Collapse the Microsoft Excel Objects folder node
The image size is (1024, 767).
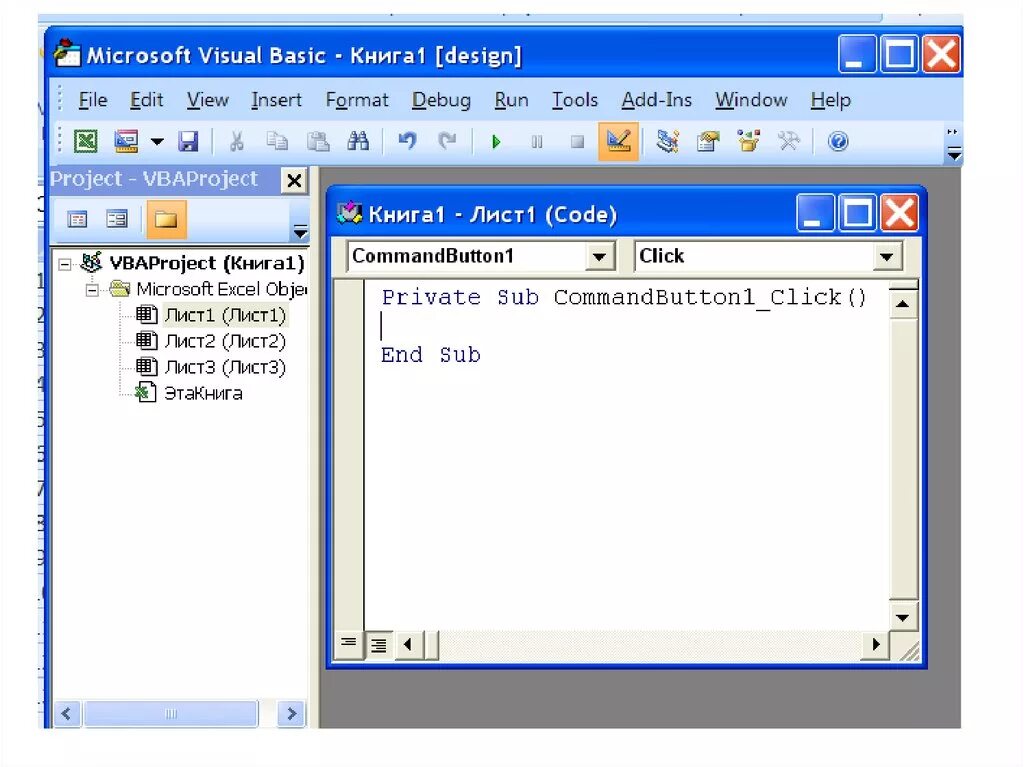click(x=92, y=289)
